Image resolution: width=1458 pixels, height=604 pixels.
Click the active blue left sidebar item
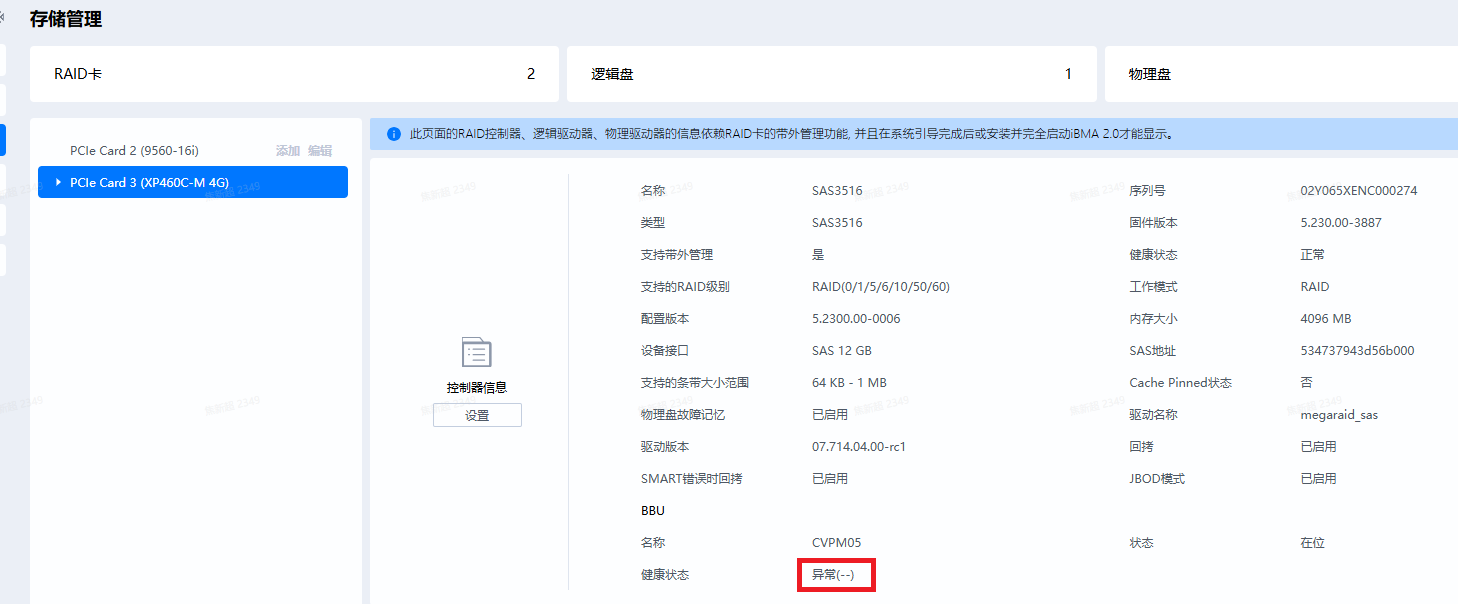pos(3,139)
